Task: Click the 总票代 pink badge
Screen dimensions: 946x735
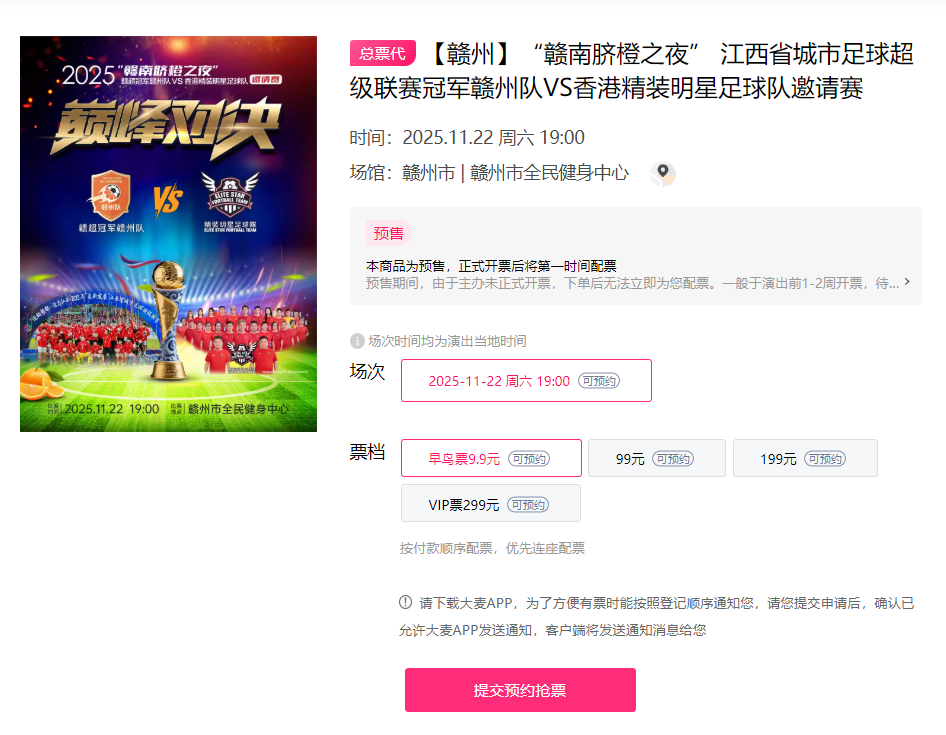Action: click(383, 53)
